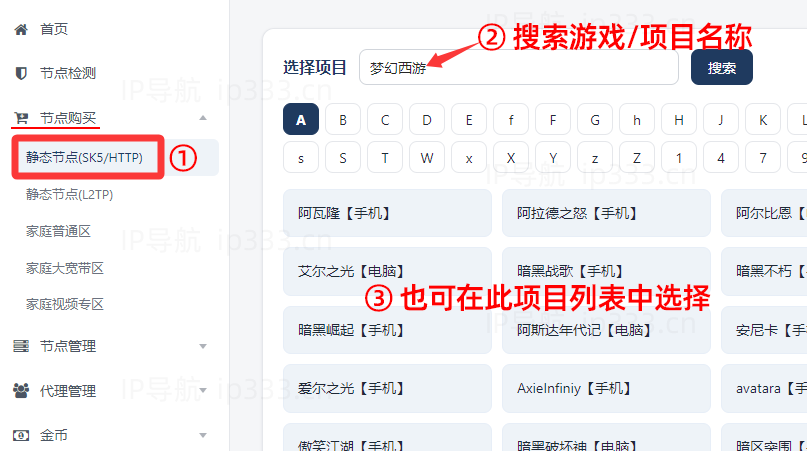Click the money icon for 金币
This screenshot has width=807, height=451.
(x=21, y=436)
